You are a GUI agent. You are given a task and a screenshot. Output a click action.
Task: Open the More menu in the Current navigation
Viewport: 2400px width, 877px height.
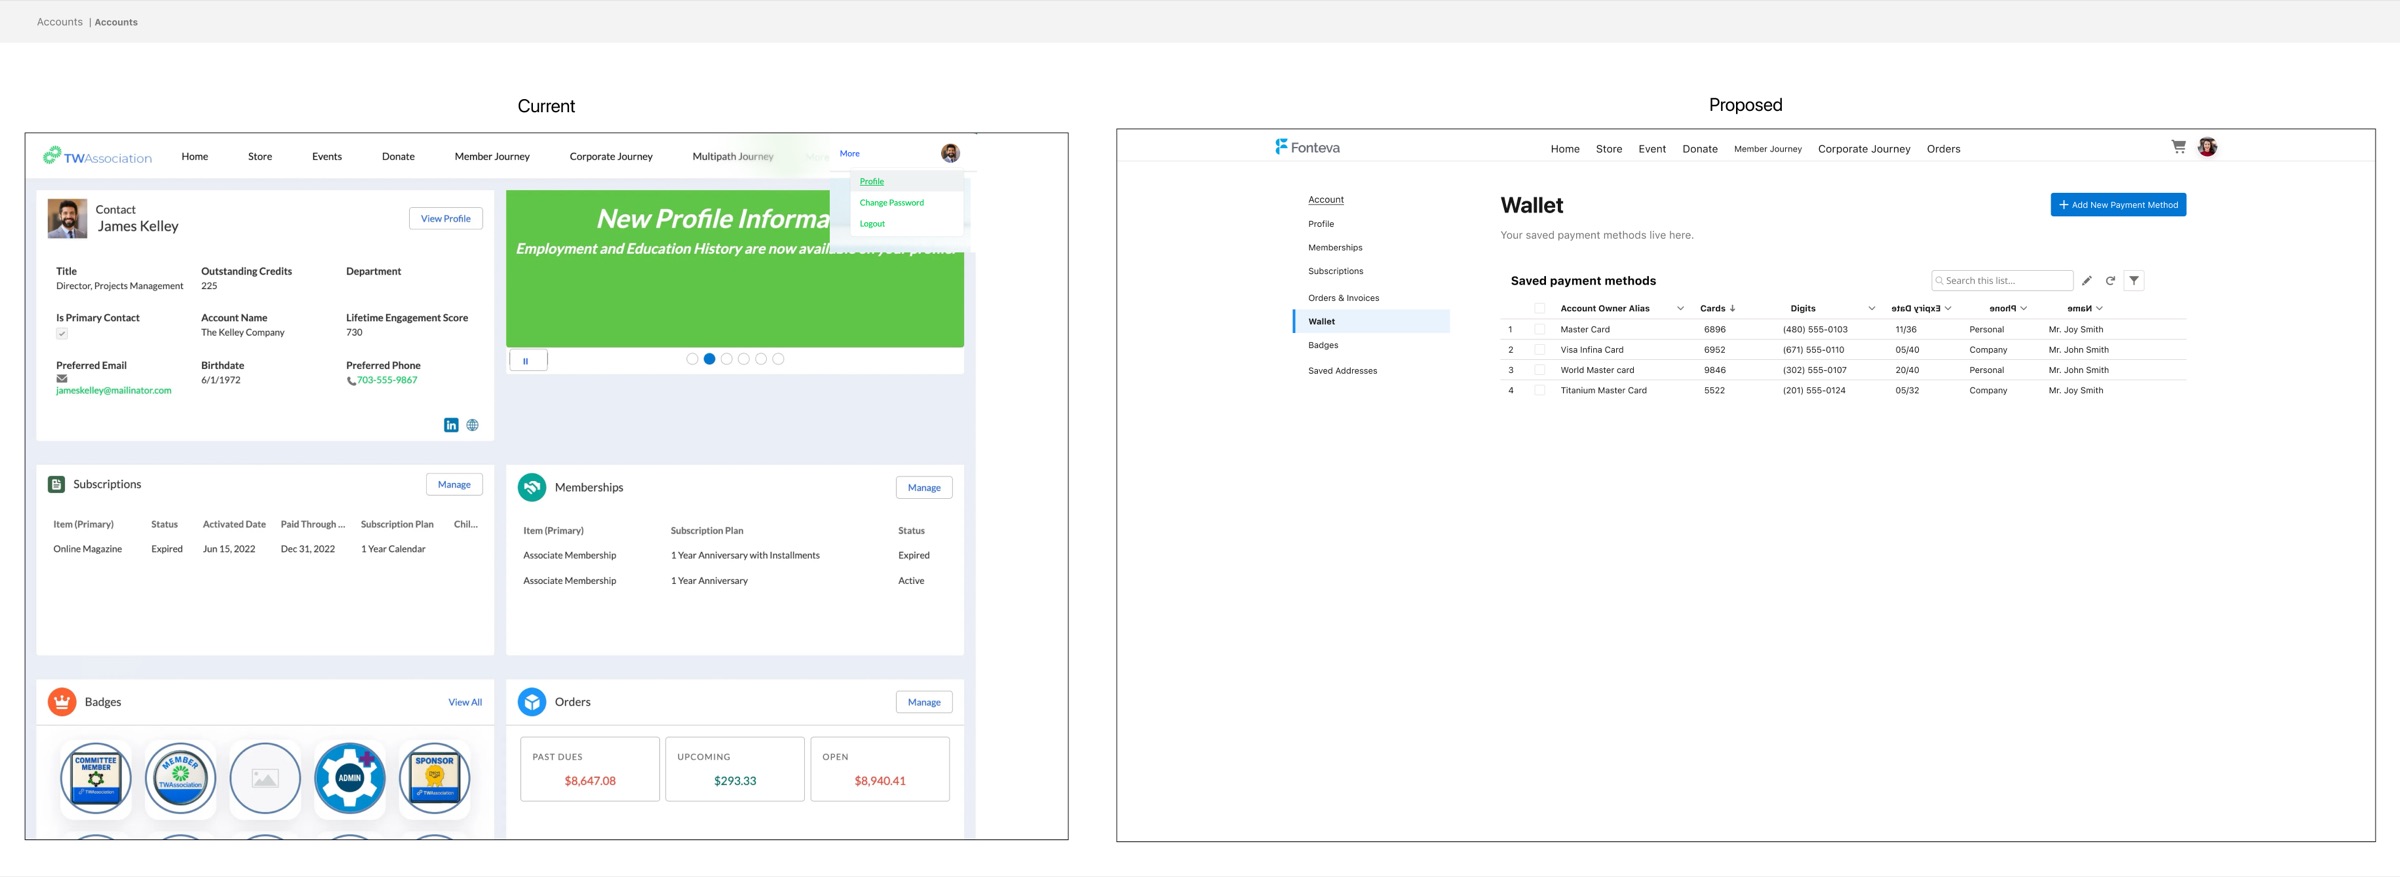click(x=849, y=154)
